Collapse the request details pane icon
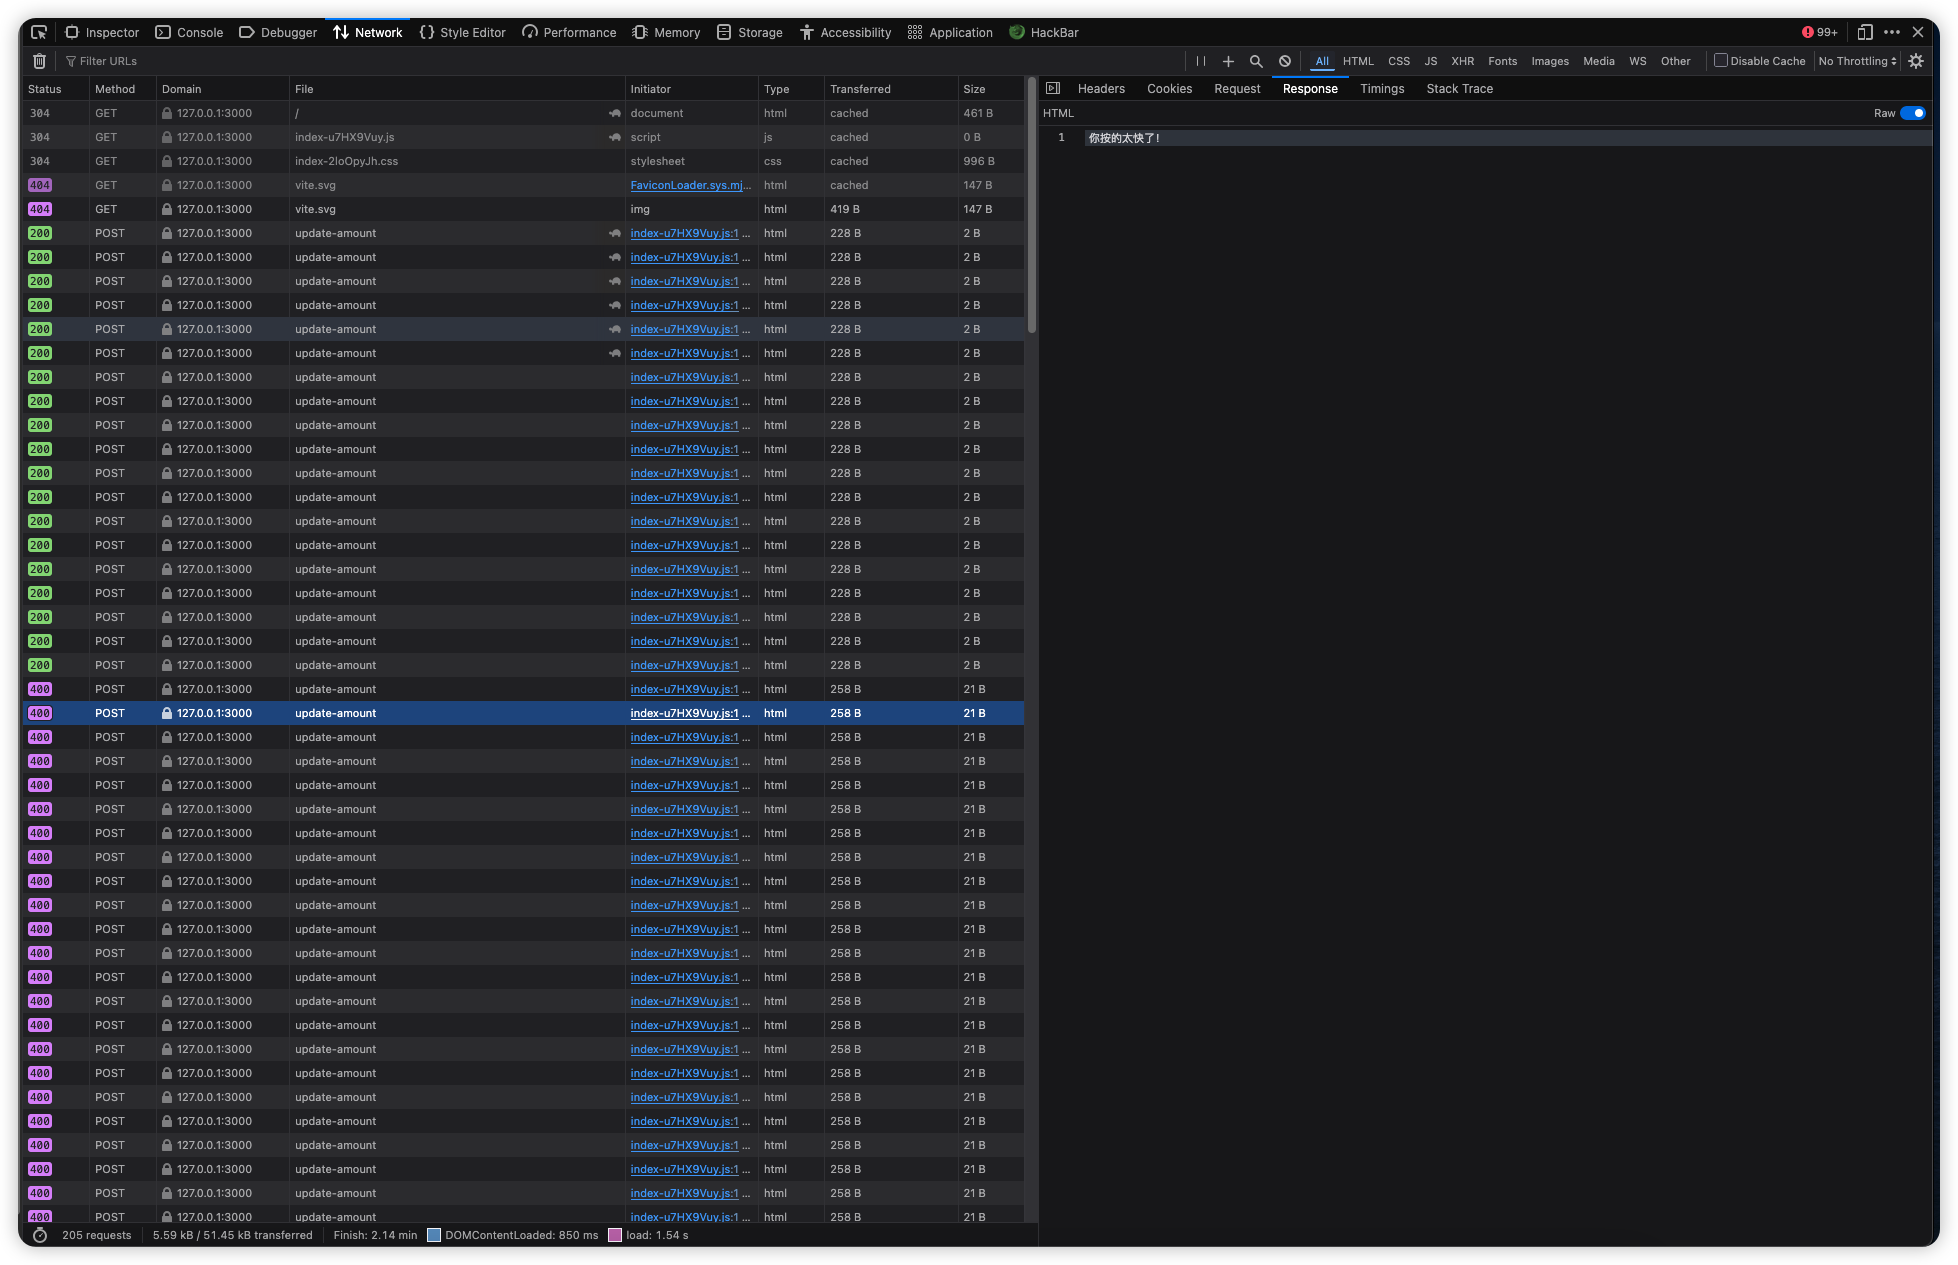The image size is (1958, 1265). point(1053,88)
